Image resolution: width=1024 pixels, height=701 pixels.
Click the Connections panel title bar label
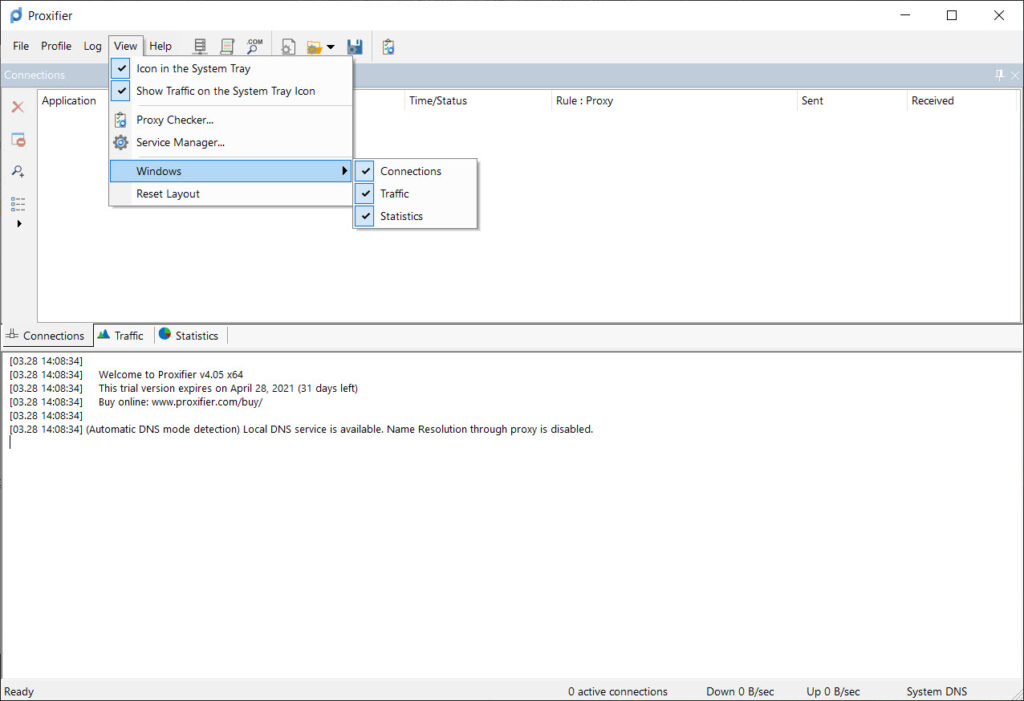click(35, 75)
